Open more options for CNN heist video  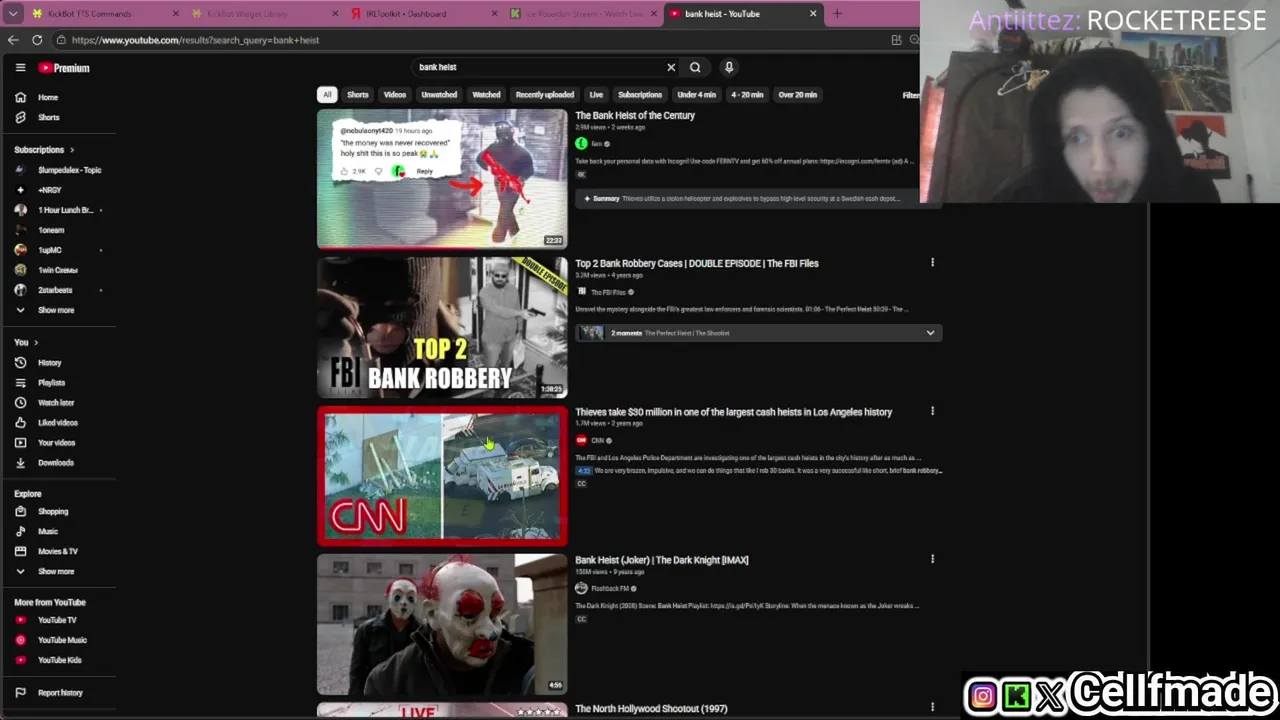coord(932,411)
